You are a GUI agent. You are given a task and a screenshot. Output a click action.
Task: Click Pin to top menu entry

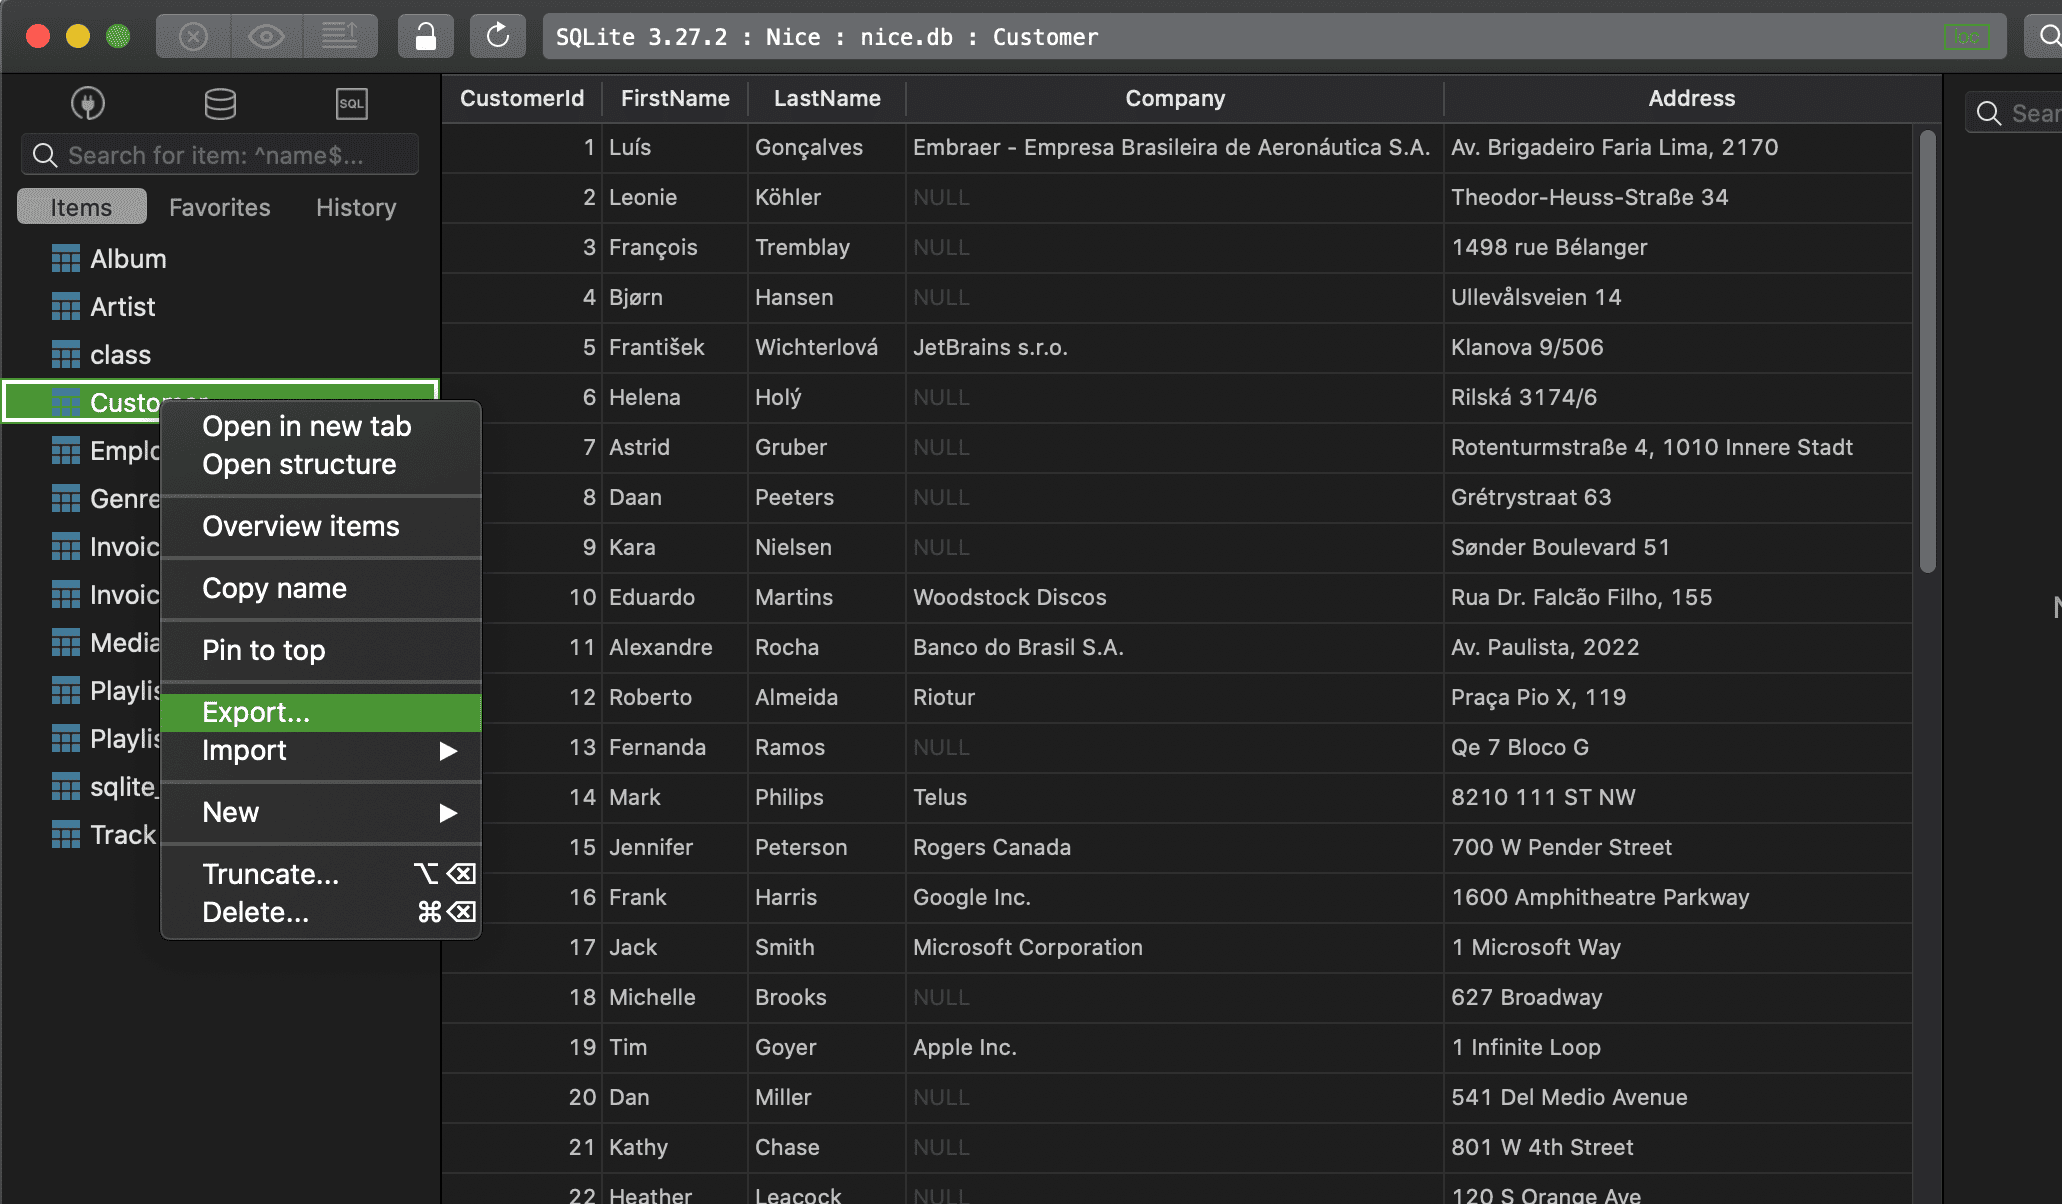coord(321,651)
